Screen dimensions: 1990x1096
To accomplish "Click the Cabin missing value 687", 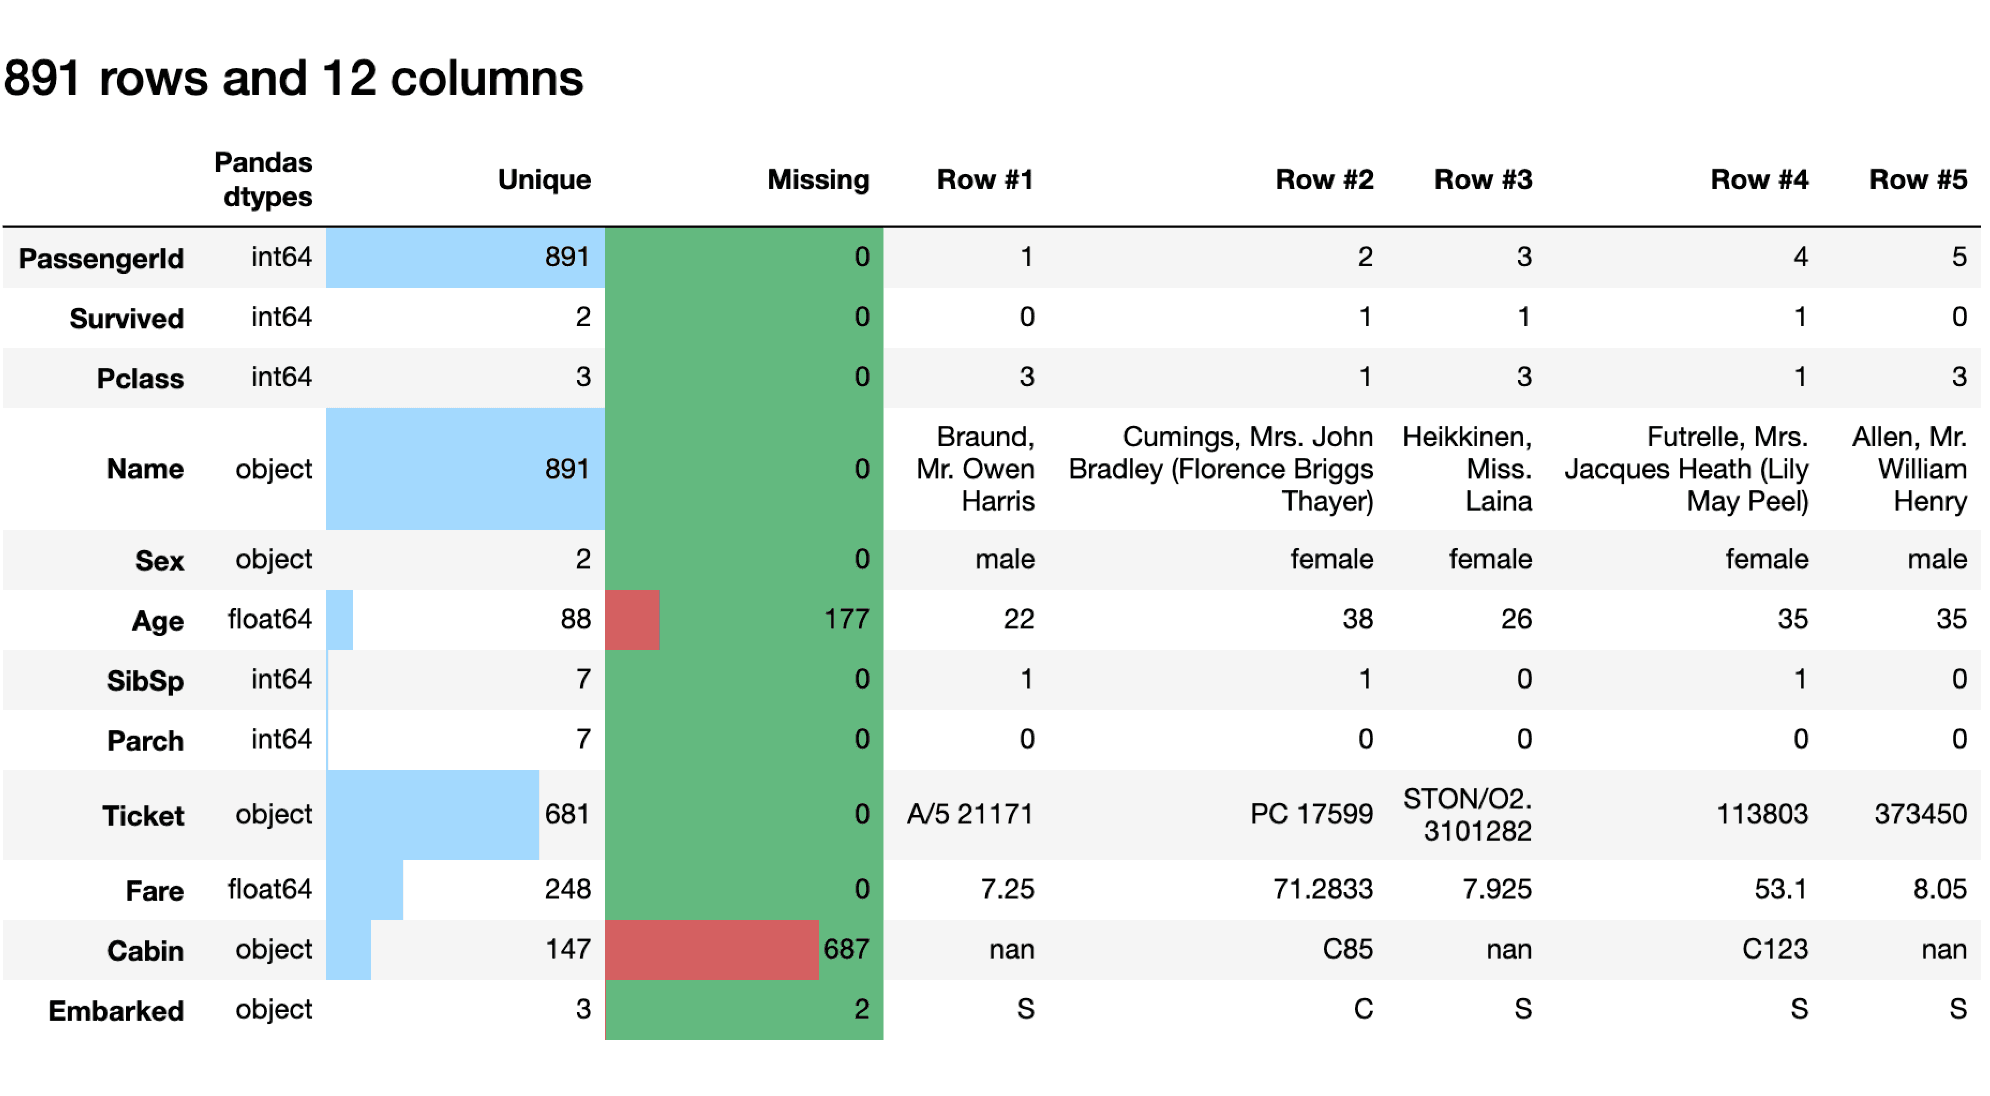I will coord(846,949).
